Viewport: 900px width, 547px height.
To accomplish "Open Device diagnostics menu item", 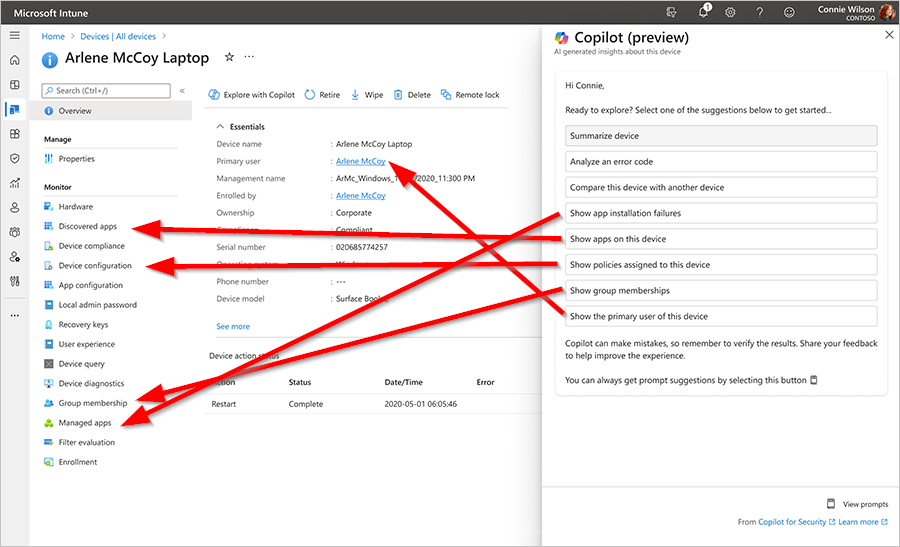I will coord(84,383).
